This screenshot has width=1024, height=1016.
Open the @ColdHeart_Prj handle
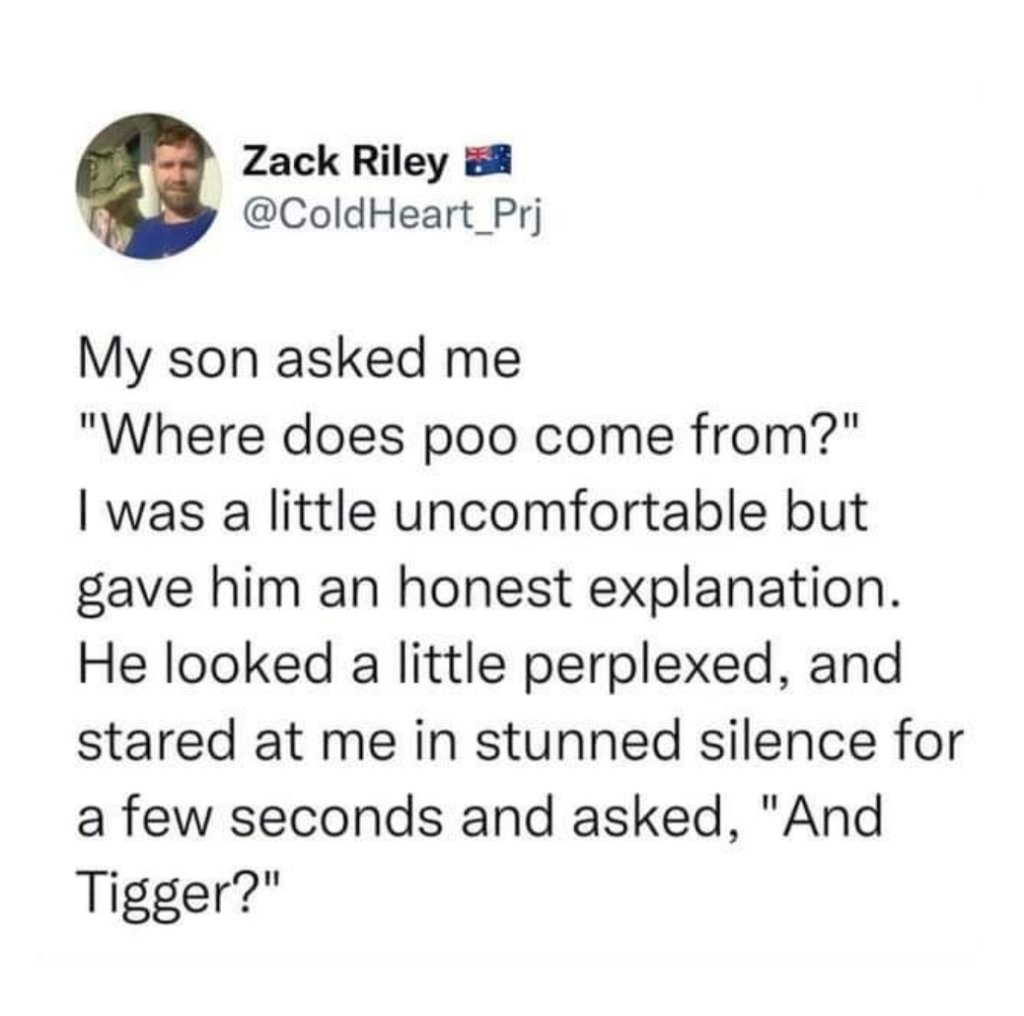(391, 214)
